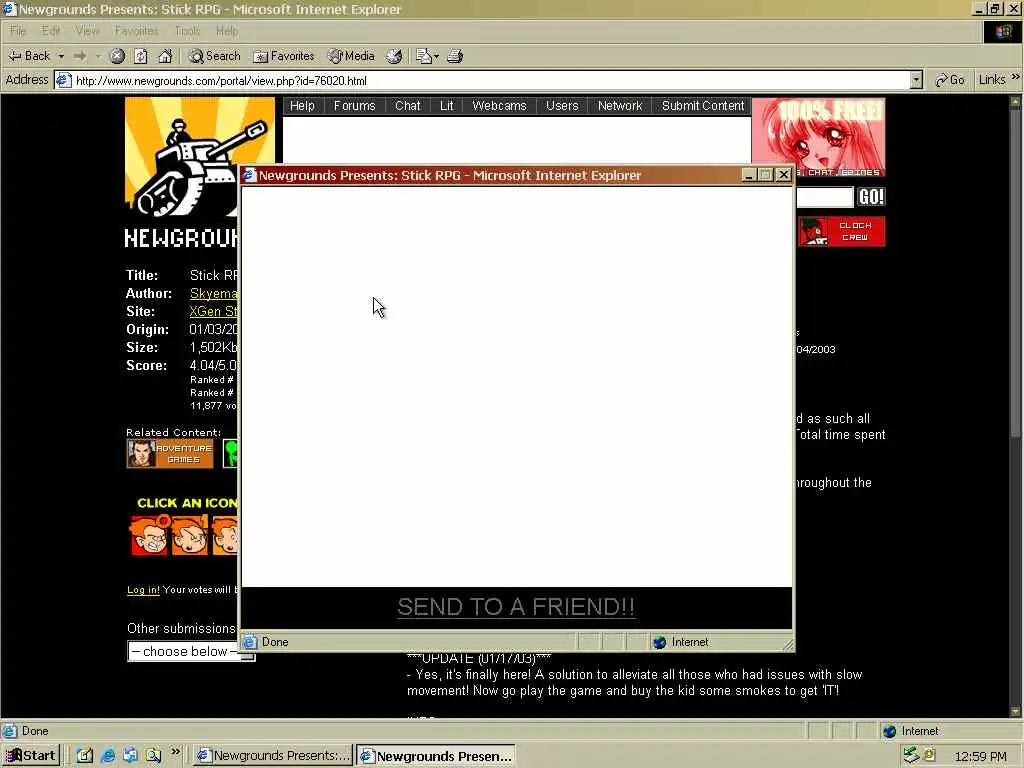Image resolution: width=1024 pixels, height=768 pixels.
Task: Open the Skyema author link
Action: coord(214,294)
